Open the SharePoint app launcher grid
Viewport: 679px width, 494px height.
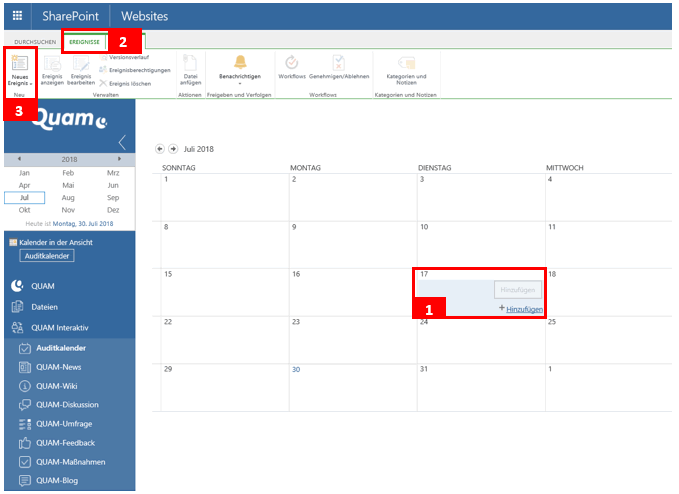pos(17,16)
